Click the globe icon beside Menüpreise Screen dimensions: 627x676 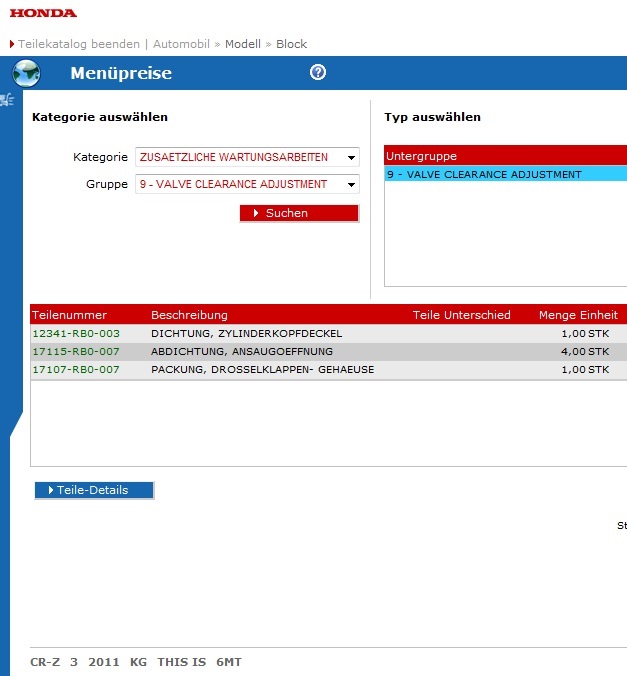tap(26, 73)
